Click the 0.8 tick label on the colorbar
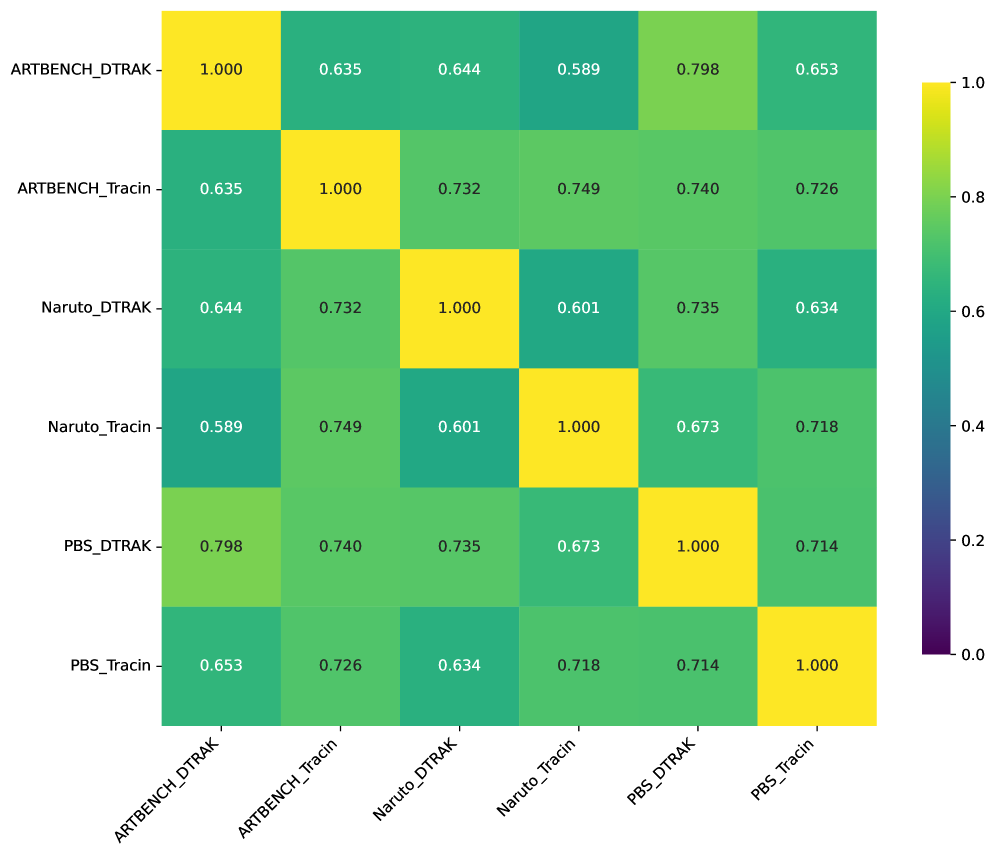Viewport: 996px width, 857px height. [975, 197]
